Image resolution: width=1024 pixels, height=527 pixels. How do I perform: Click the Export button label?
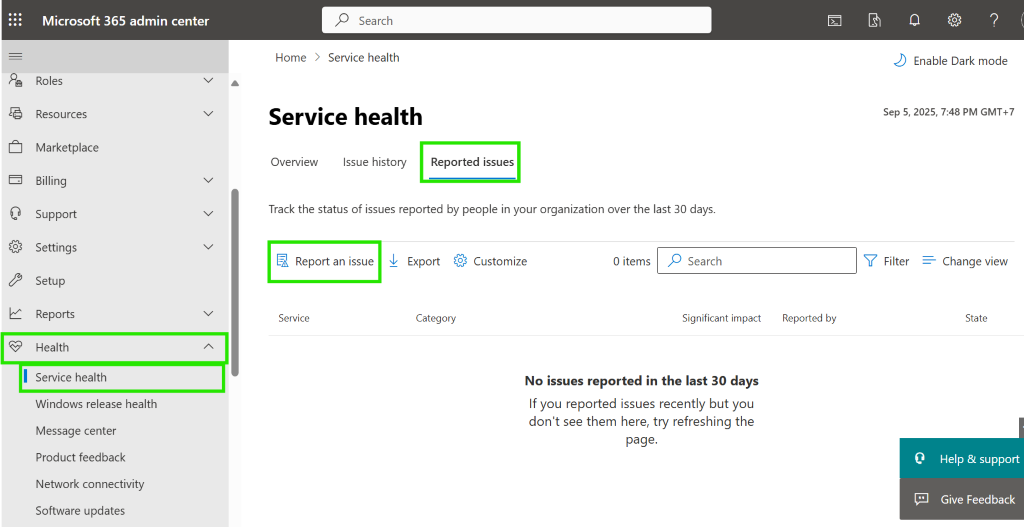coord(423,261)
